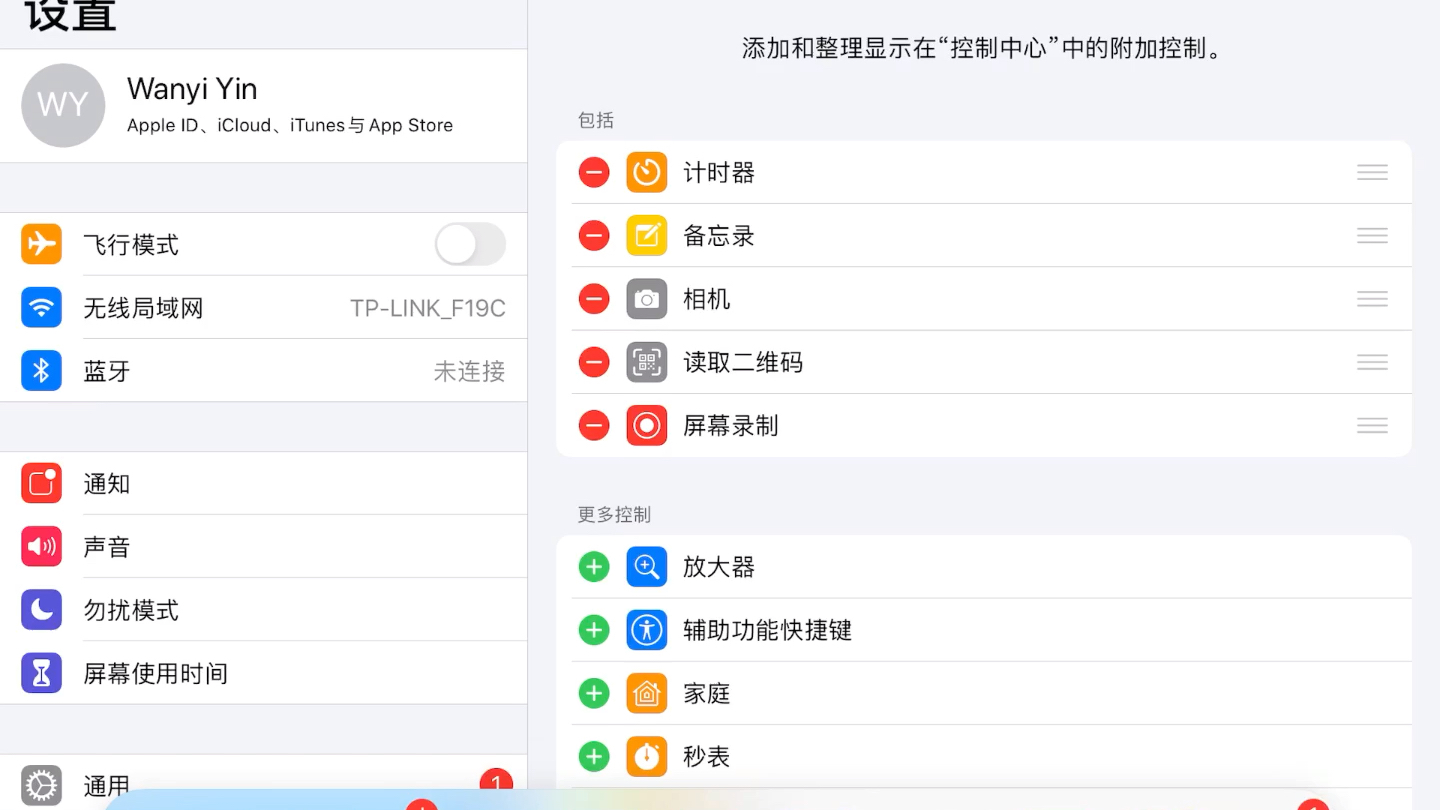The image size is (1440, 810).
Task: Click the orange 计时器 timer icon
Action: (x=647, y=173)
